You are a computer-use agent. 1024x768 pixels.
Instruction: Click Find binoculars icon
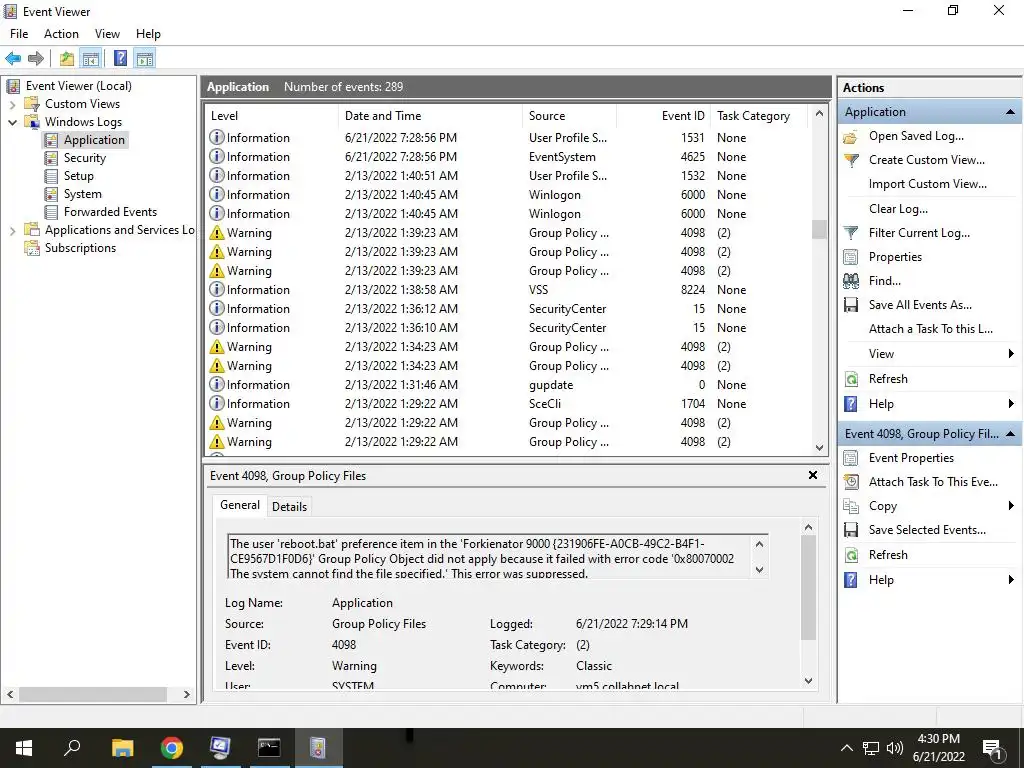pyautogui.click(x=851, y=281)
